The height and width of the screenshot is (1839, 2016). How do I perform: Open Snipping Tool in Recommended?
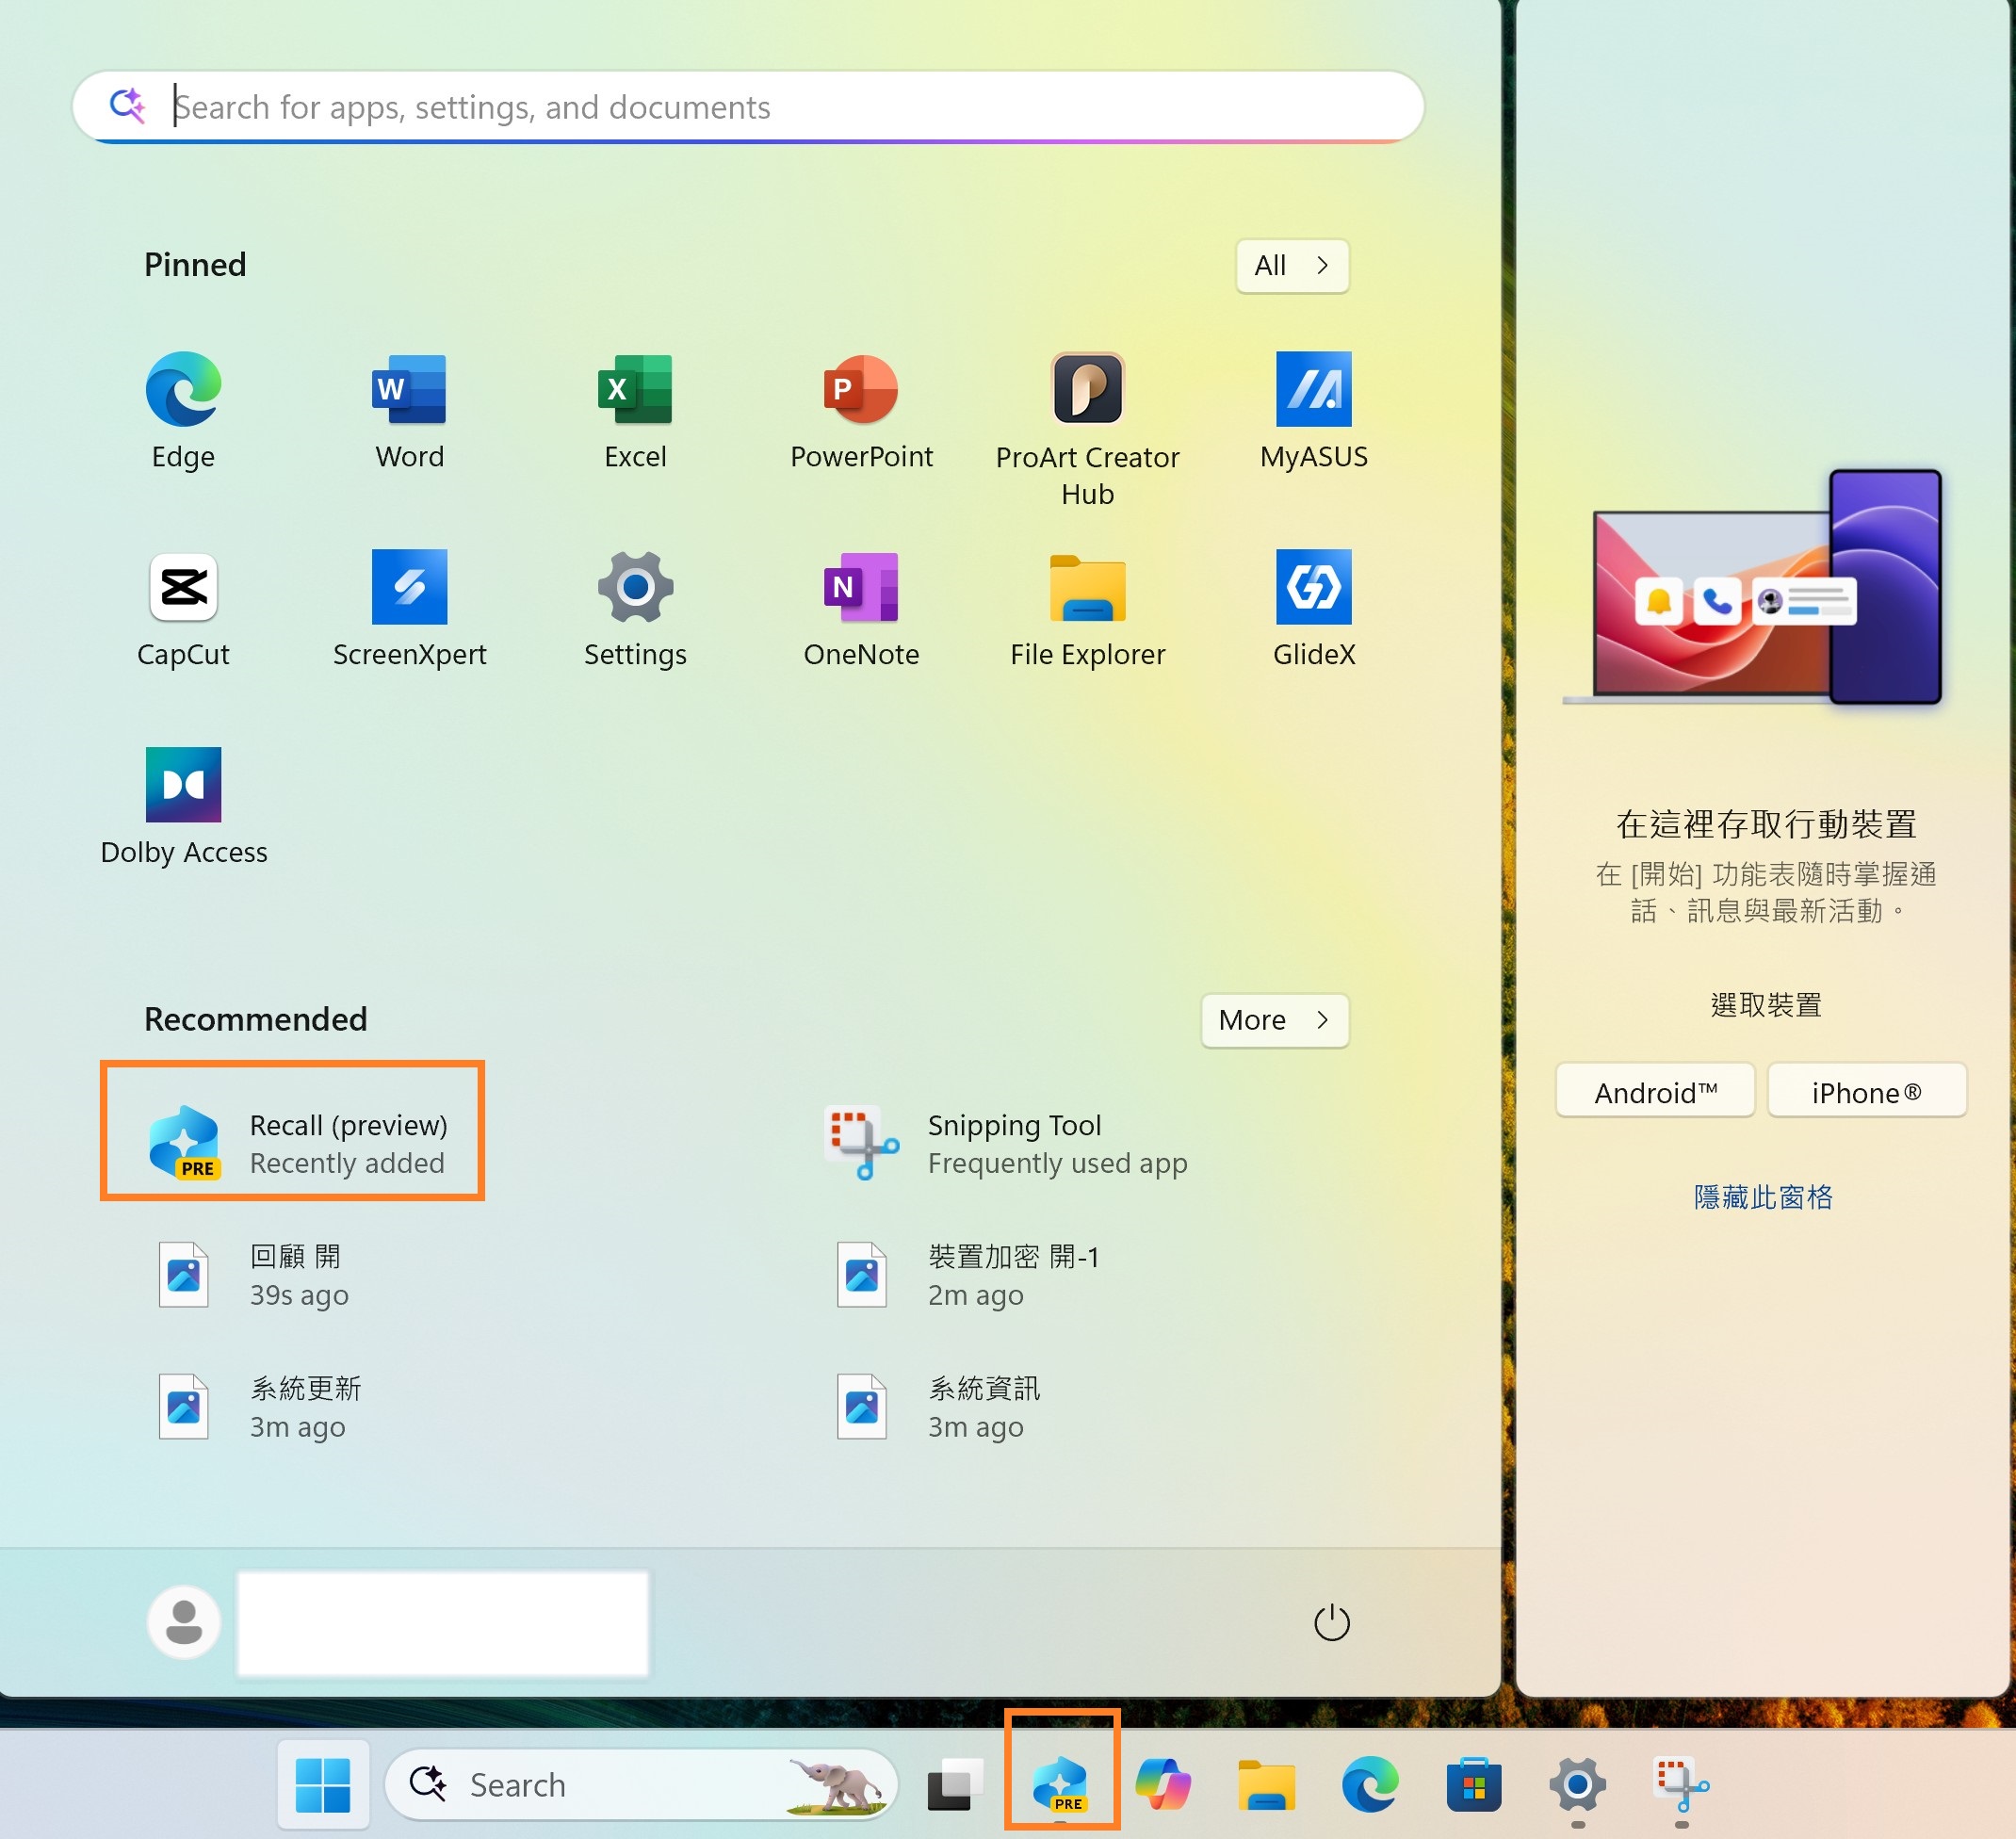pyautogui.click(x=1005, y=1143)
